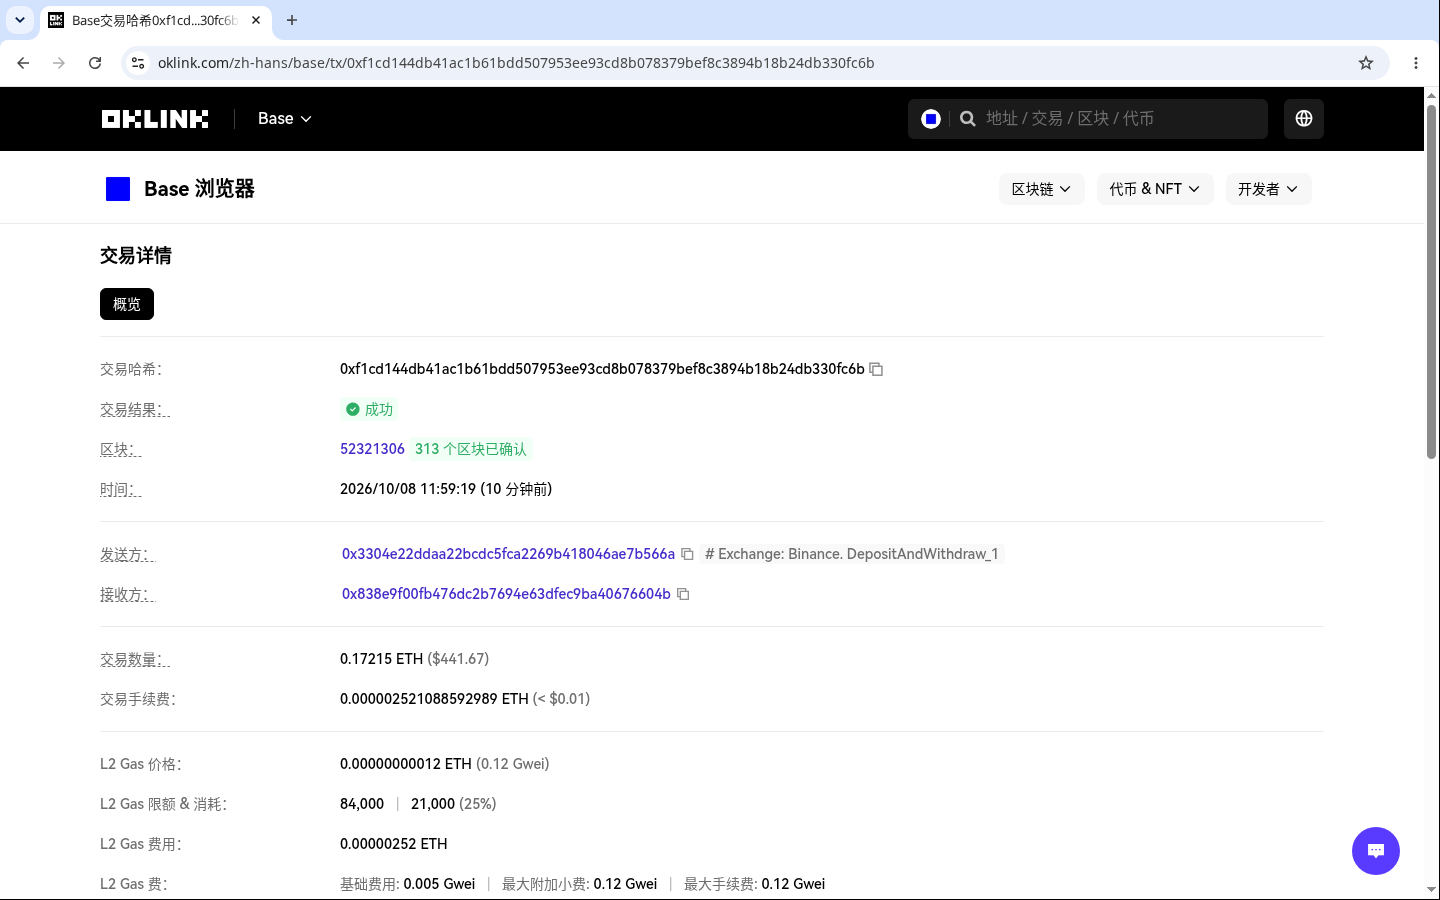This screenshot has height=900, width=1440.
Task: Click the 发送方 field label
Action: pyautogui.click(x=127, y=555)
